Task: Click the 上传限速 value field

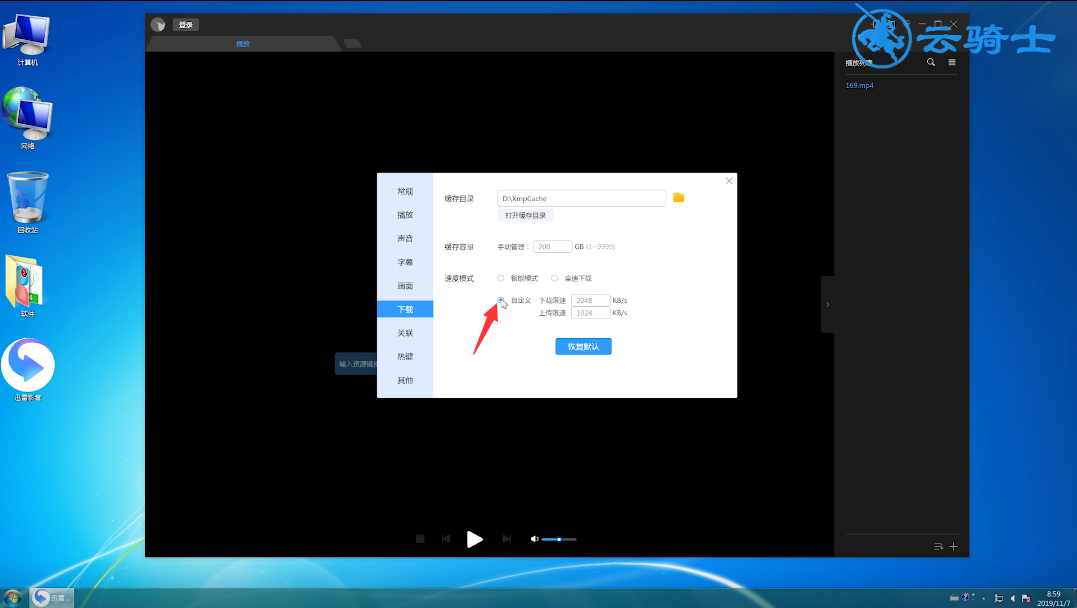Action: [x=590, y=313]
